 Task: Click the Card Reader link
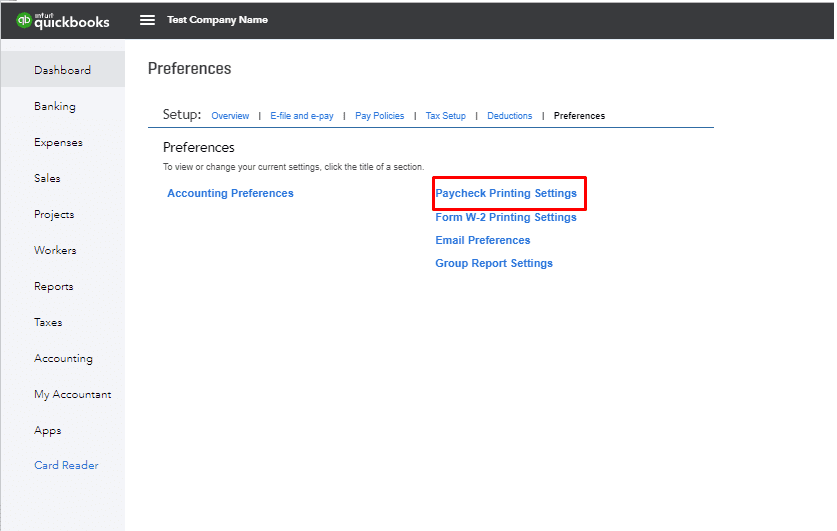pos(66,465)
